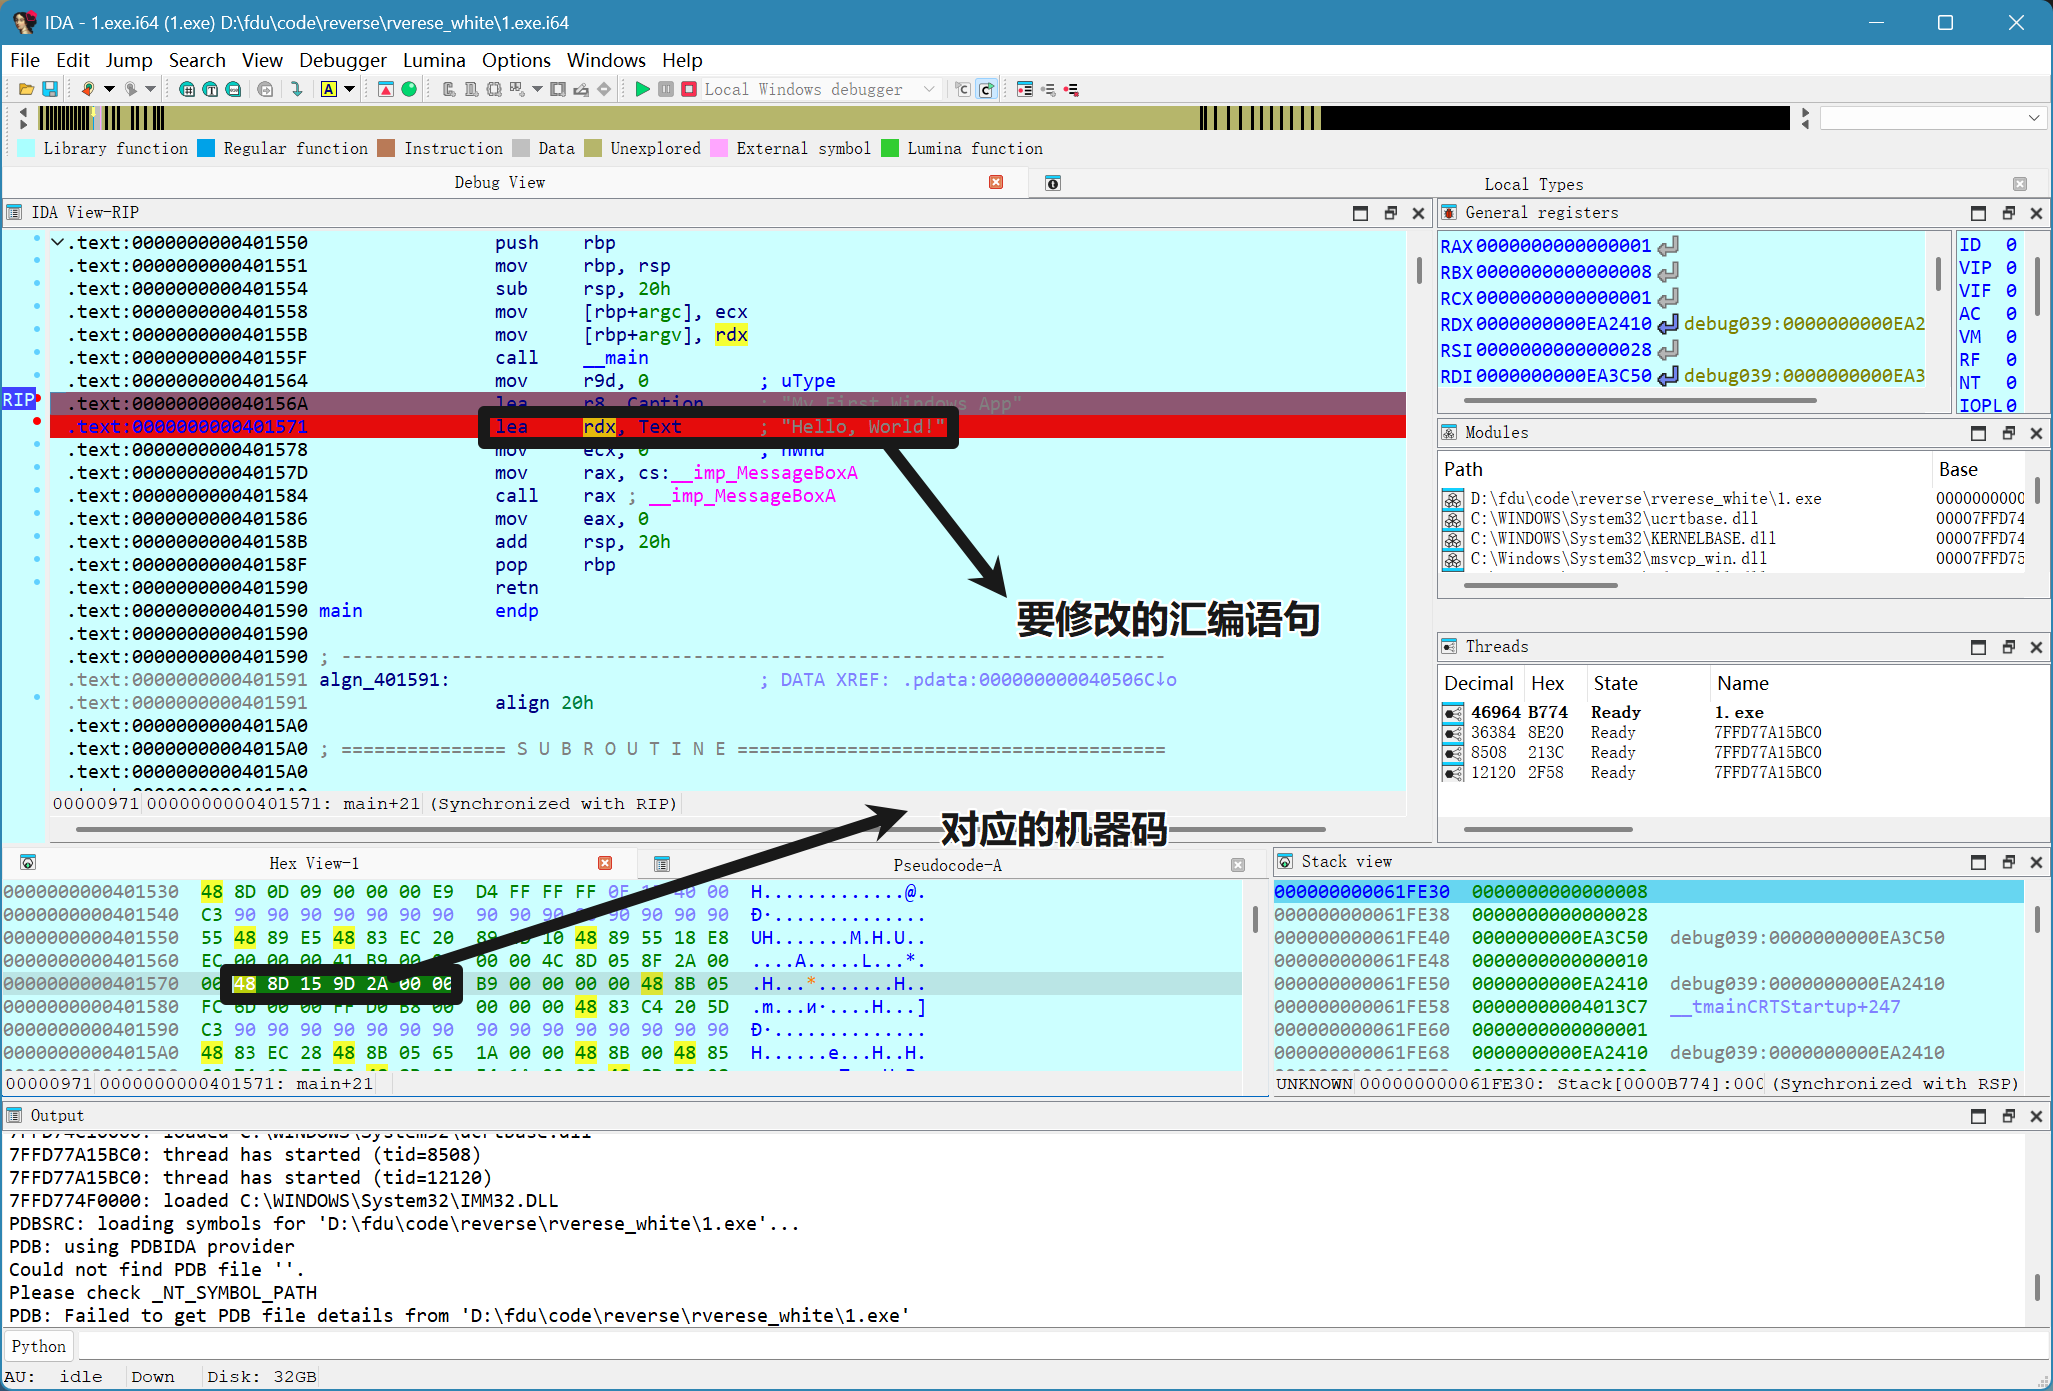
Task: Pause the debugged process
Action: [666, 89]
